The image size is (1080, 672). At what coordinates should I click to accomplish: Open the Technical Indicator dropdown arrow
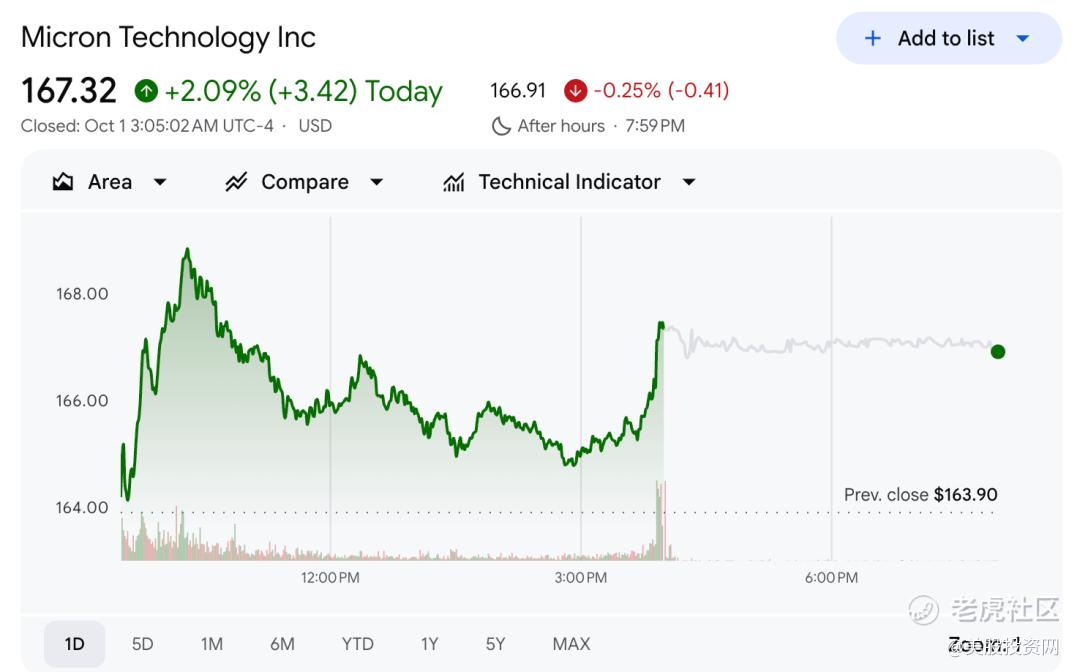point(689,182)
